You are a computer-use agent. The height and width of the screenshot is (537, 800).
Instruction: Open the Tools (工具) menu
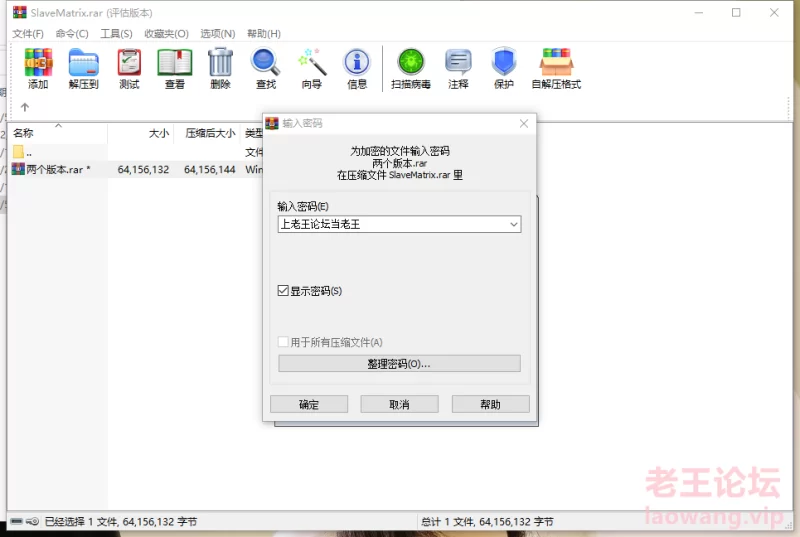(x=116, y=34)
